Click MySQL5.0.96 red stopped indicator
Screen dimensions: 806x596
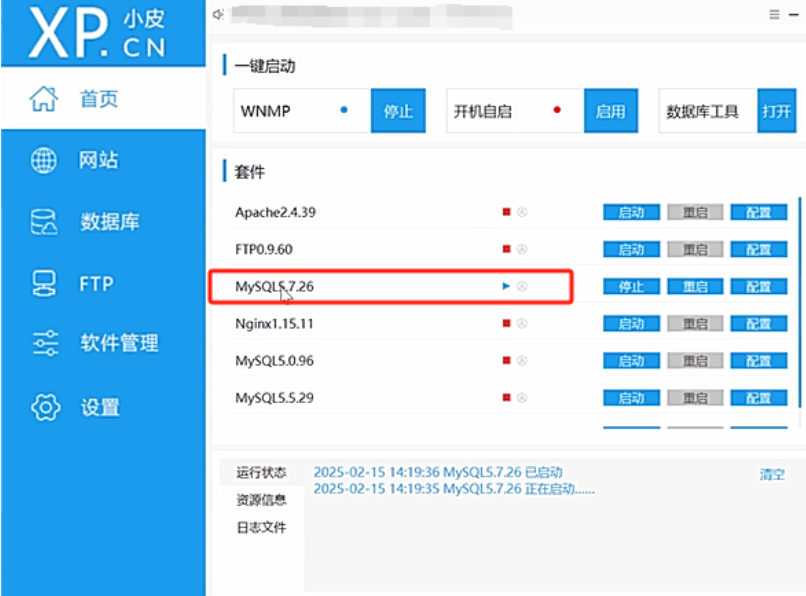[506, 360]
